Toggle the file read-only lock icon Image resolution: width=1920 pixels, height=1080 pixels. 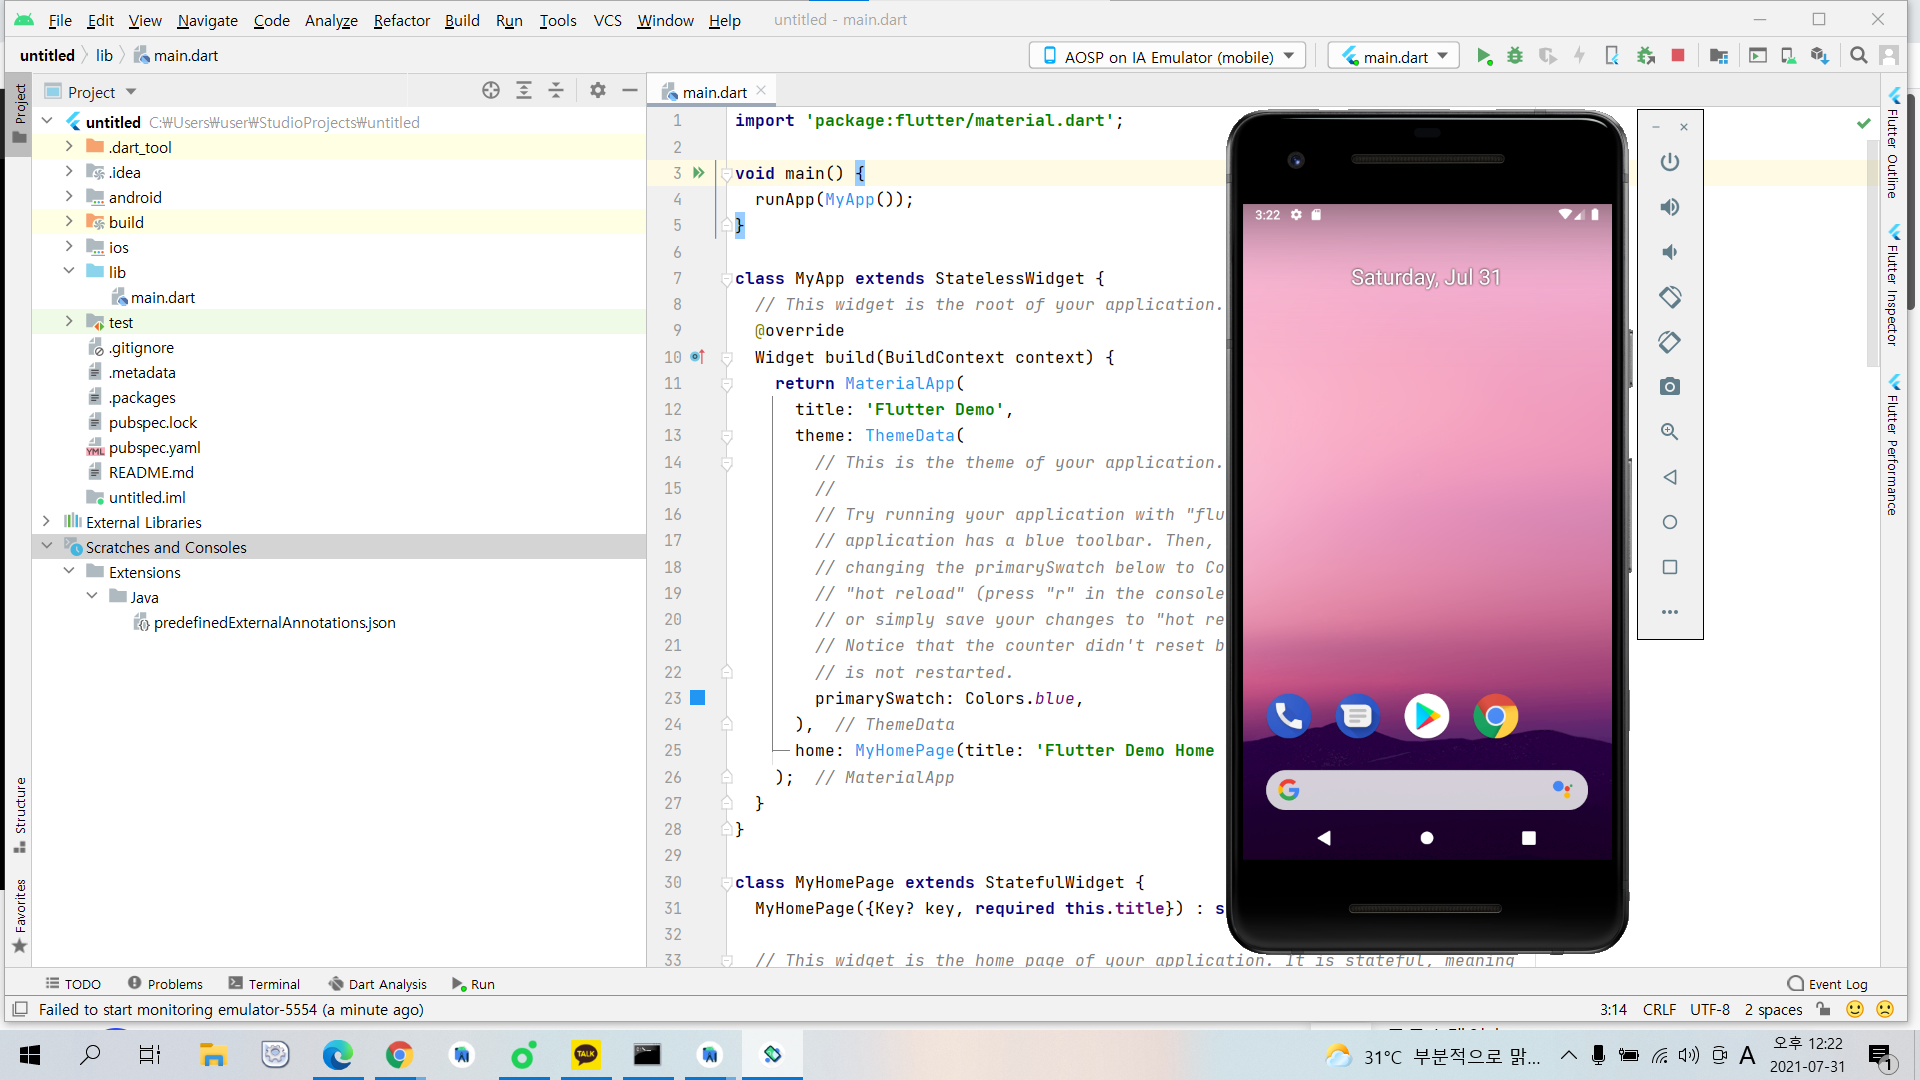(x=1824, y=1009)
